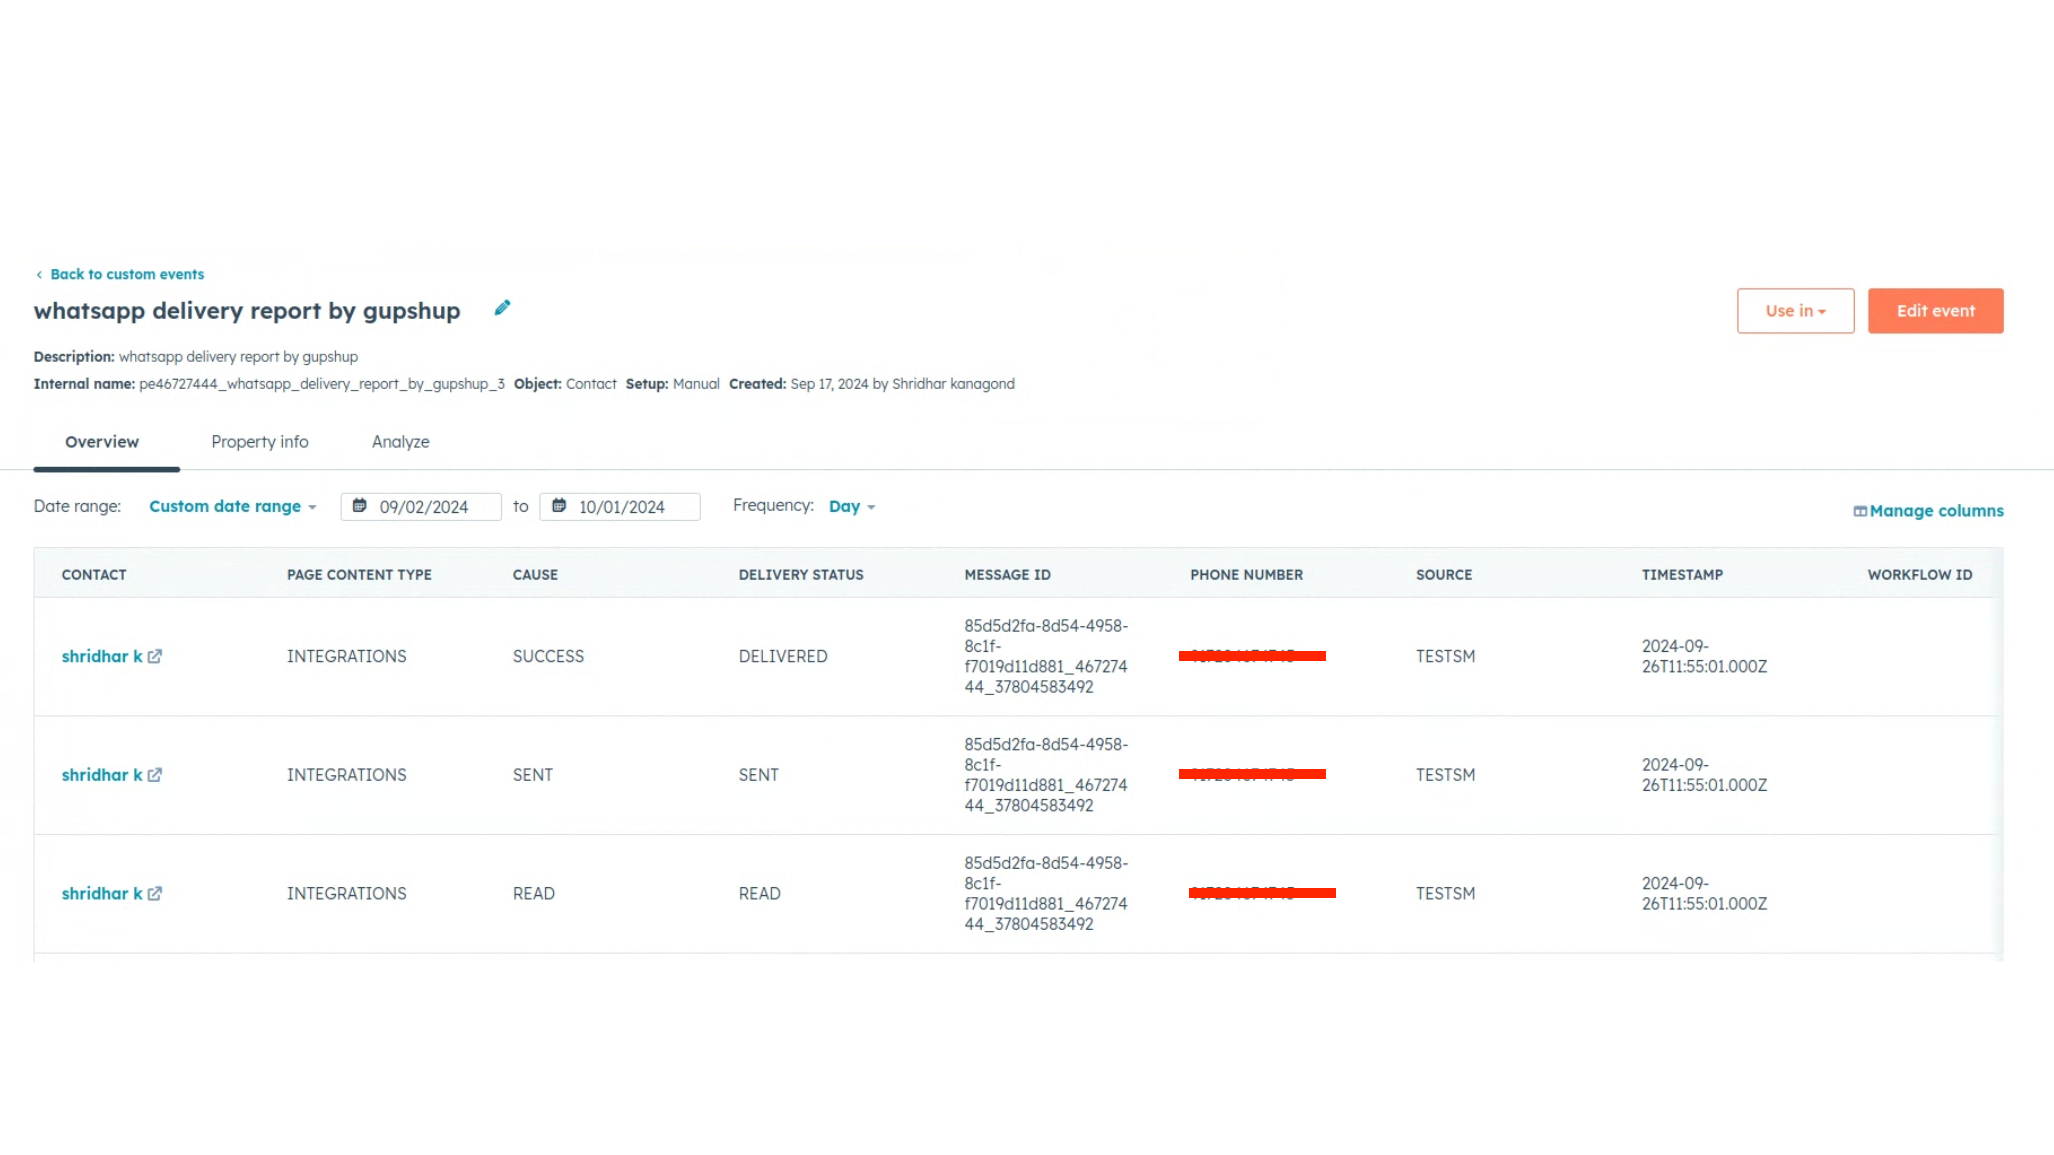2054x1155 pixels.
Task: Click the 09/02/2024 start date field
Action: pos(424,507)
